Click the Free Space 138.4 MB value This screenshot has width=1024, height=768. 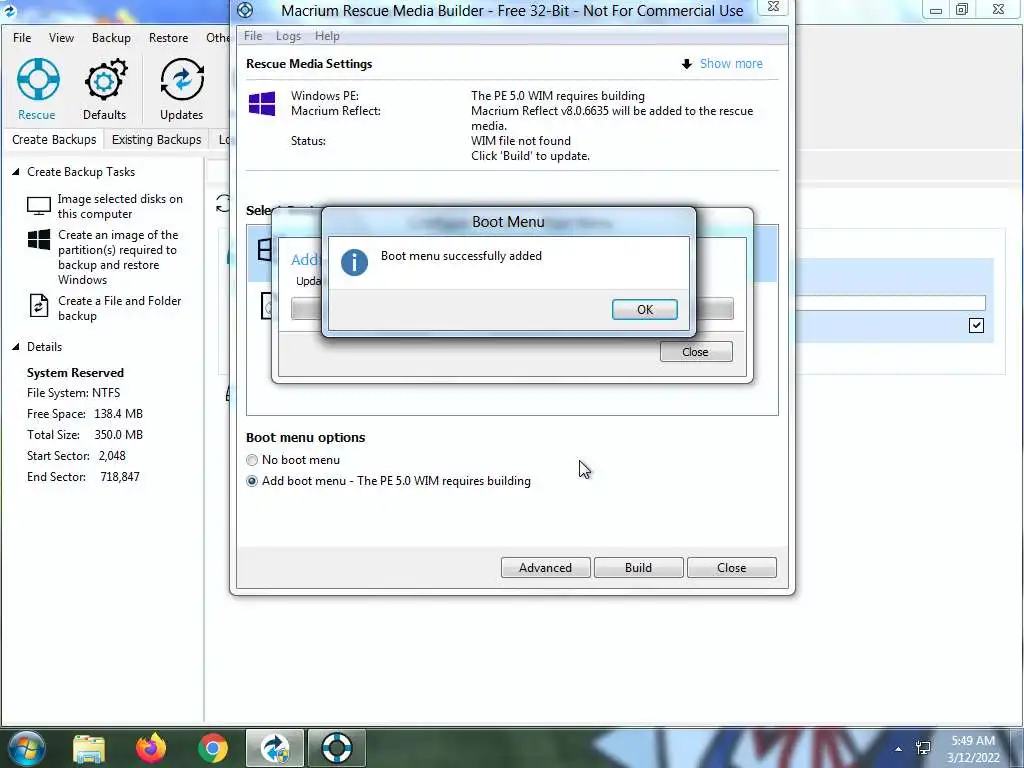click(118, 414)
